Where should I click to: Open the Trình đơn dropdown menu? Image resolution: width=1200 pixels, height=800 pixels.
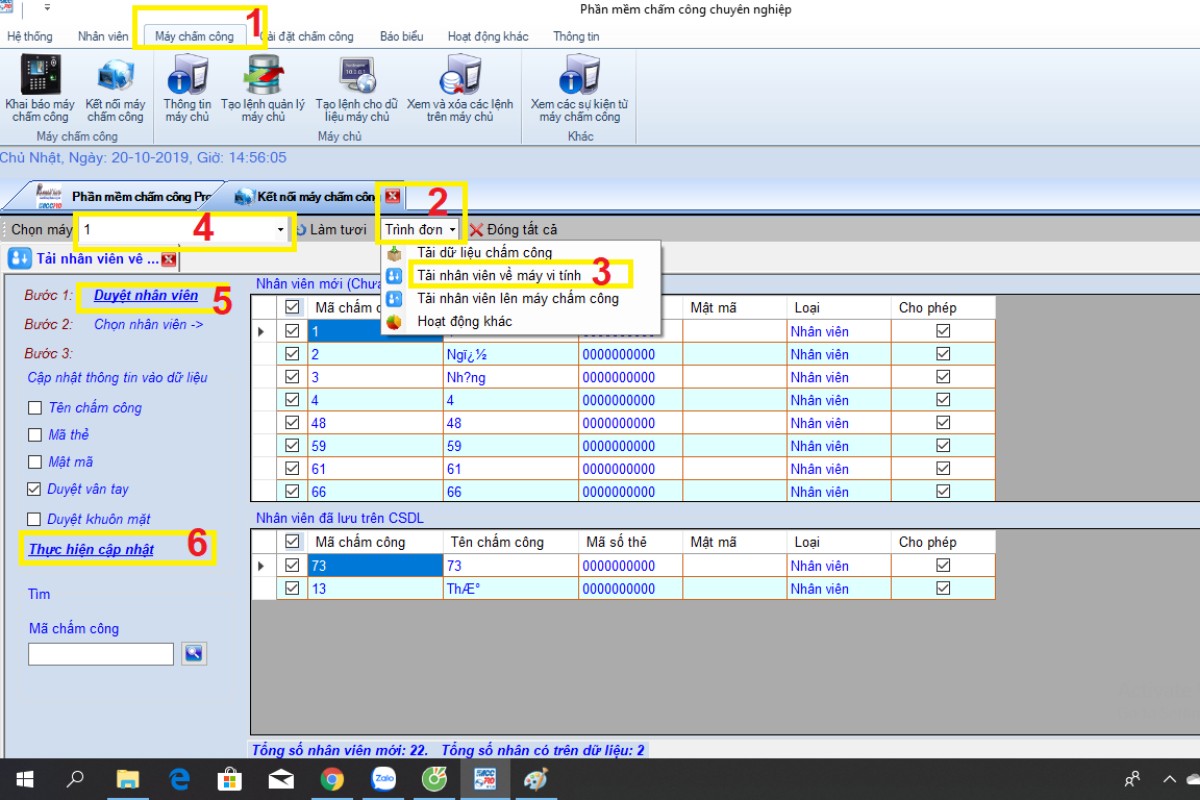click(x=420, y=230)
